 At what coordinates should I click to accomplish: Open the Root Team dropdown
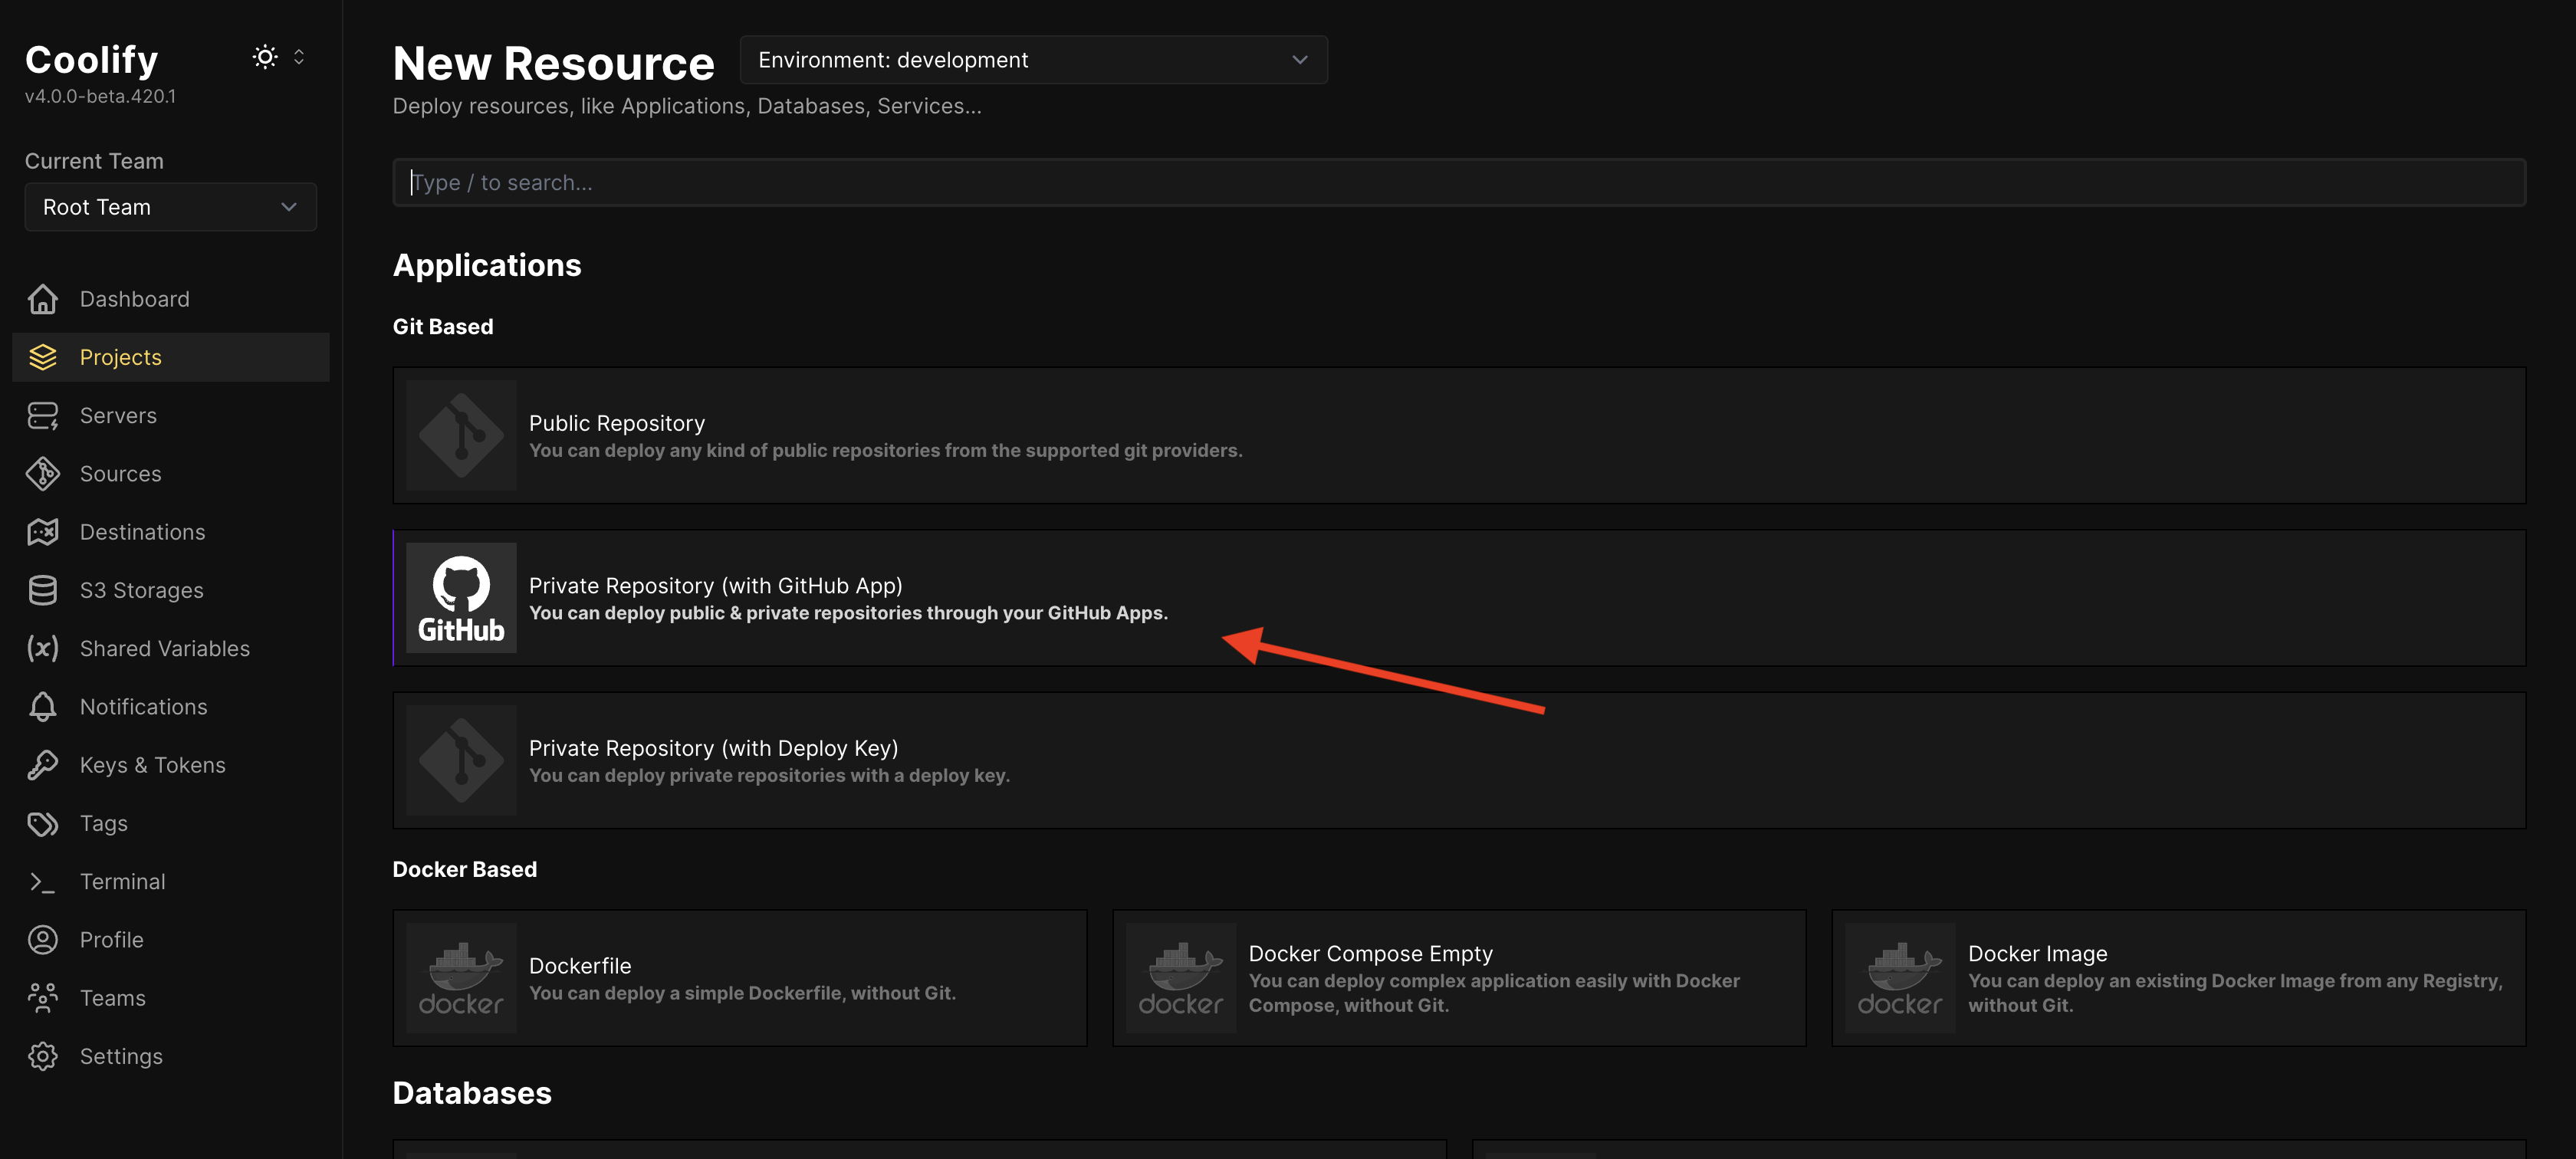pyautogui.click(x=171, y=207)
